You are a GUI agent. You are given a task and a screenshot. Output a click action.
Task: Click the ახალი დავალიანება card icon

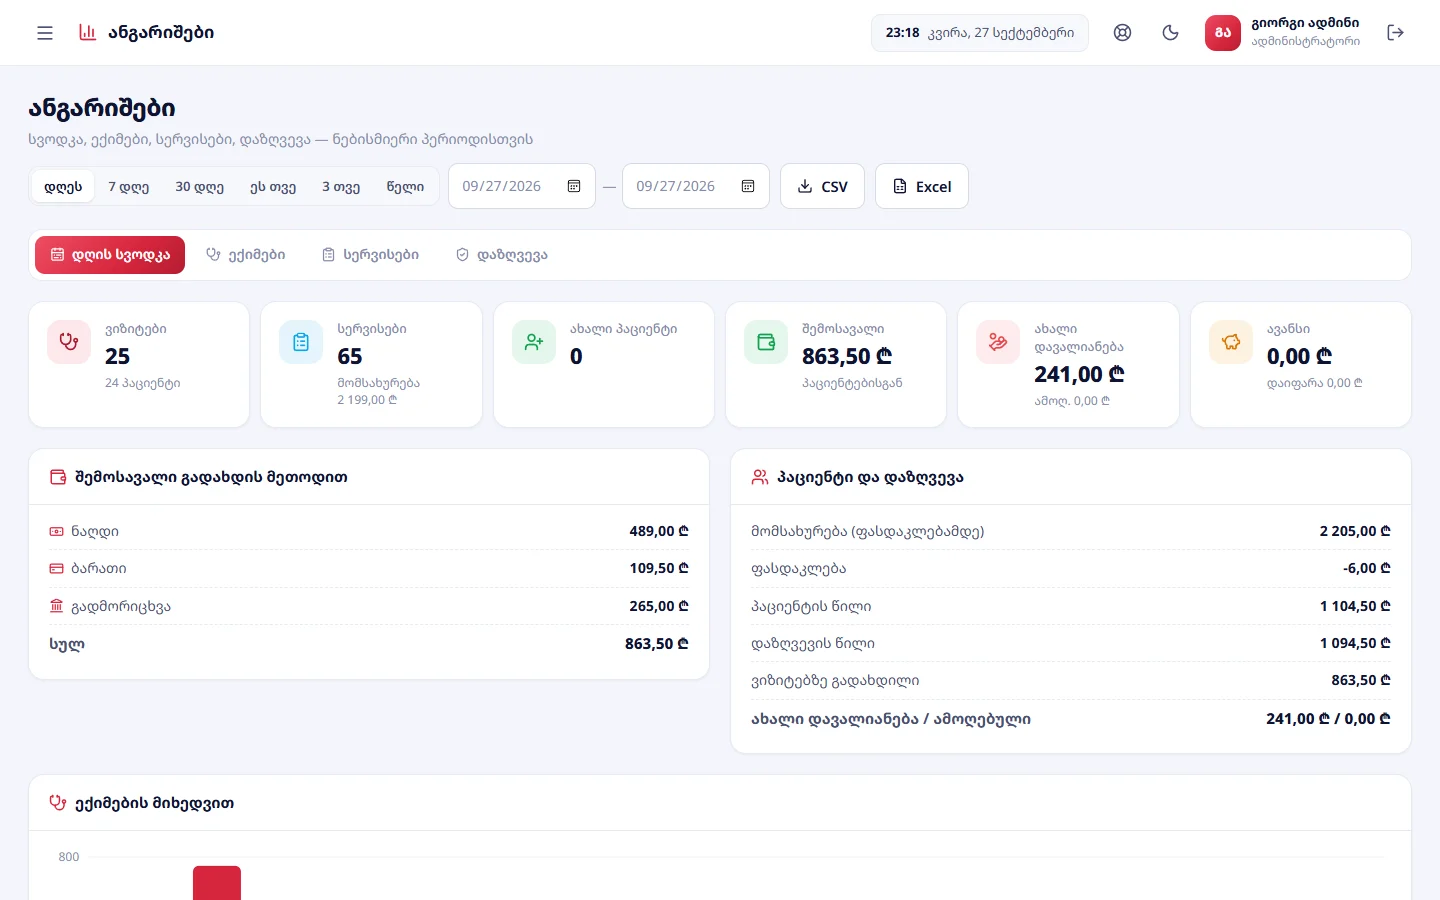click(998, 342)
